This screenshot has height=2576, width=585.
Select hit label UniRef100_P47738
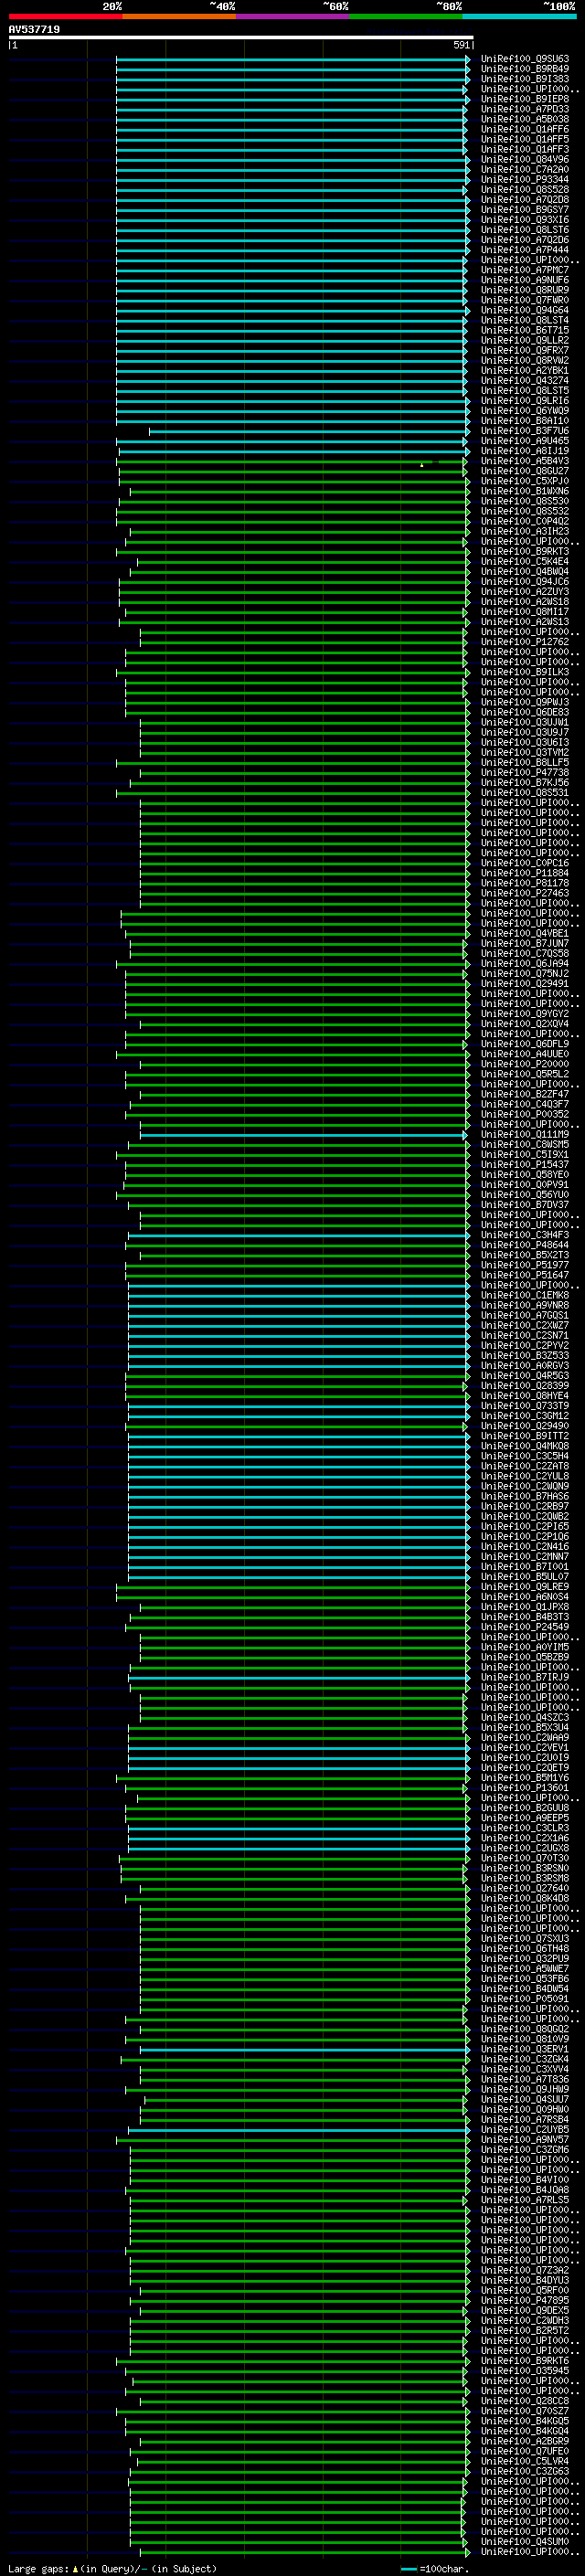click(525, 772)
